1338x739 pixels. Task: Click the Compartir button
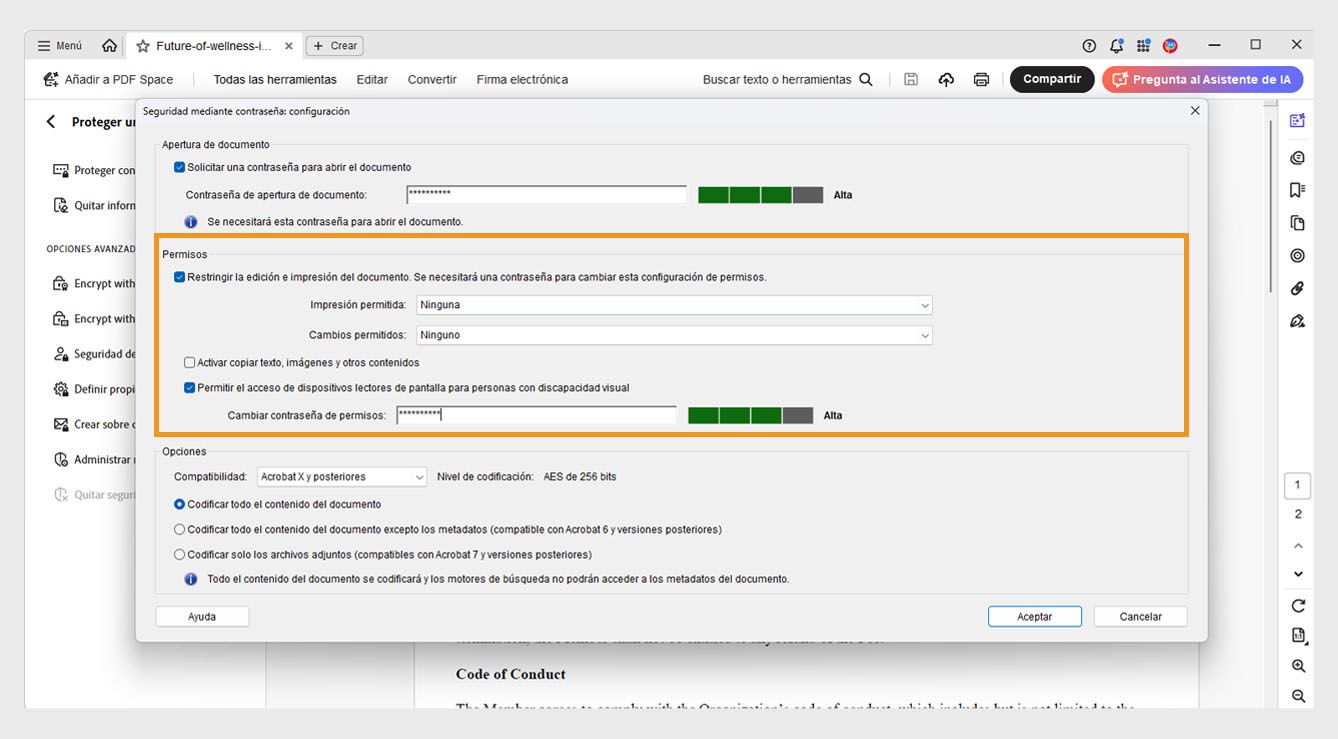1052,78
